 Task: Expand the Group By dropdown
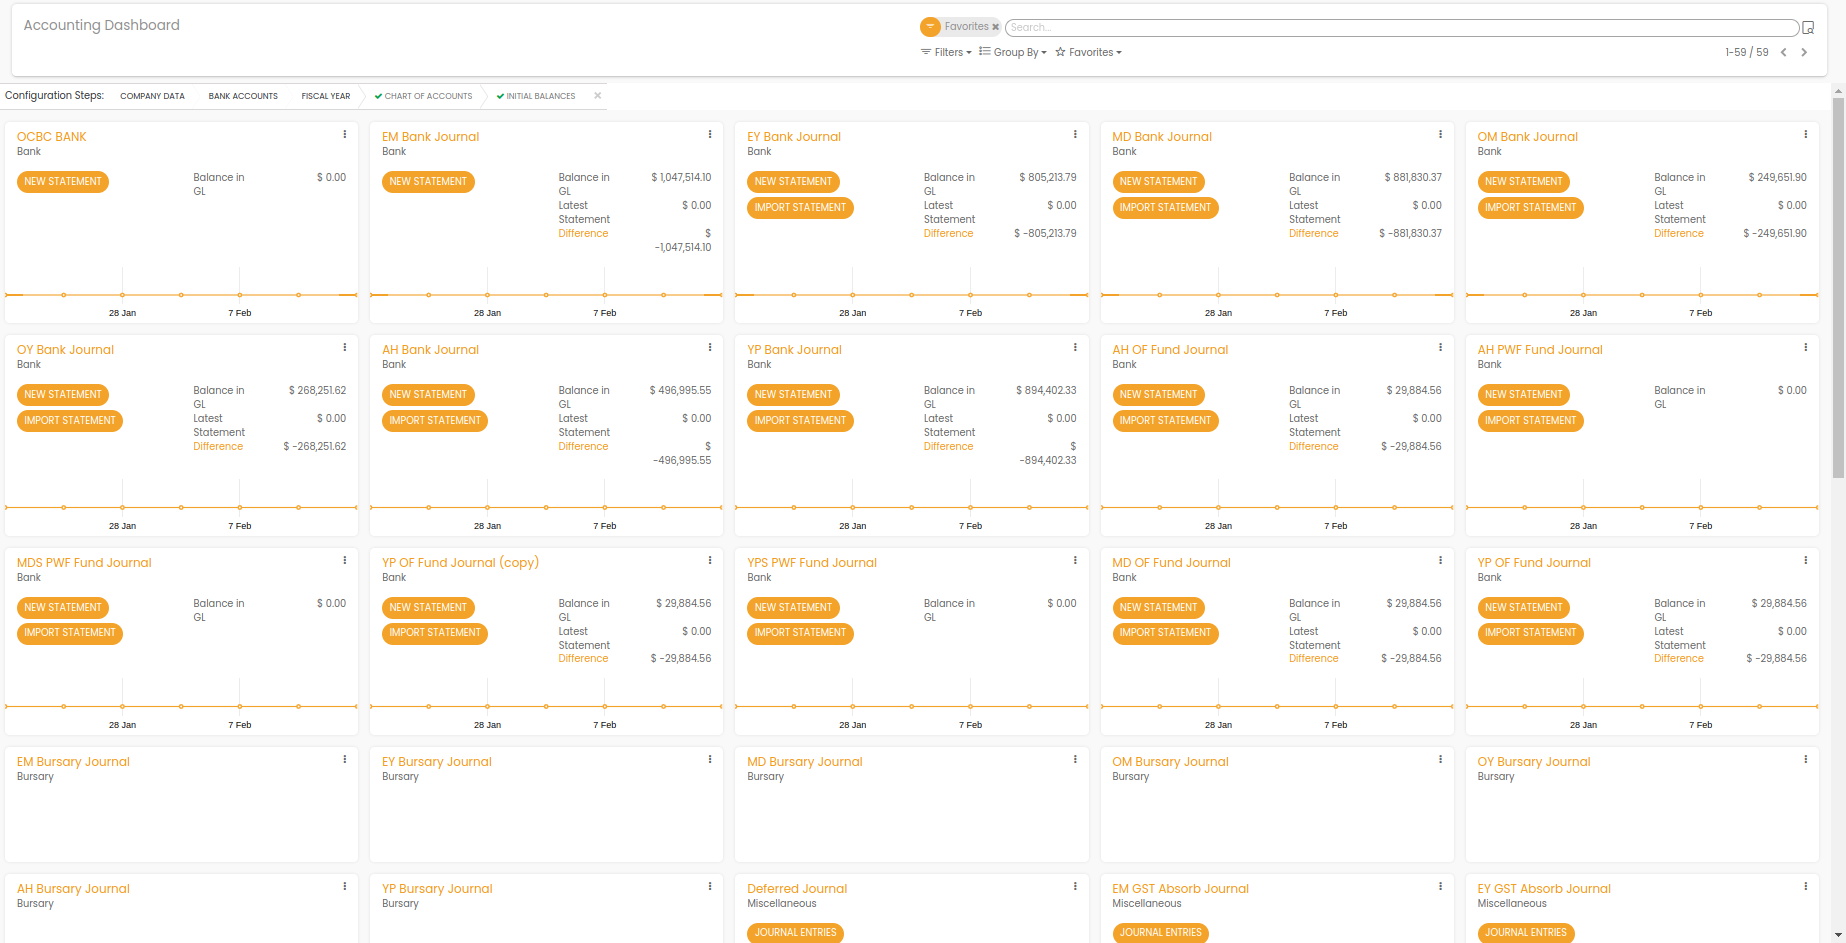point(1013,52)
